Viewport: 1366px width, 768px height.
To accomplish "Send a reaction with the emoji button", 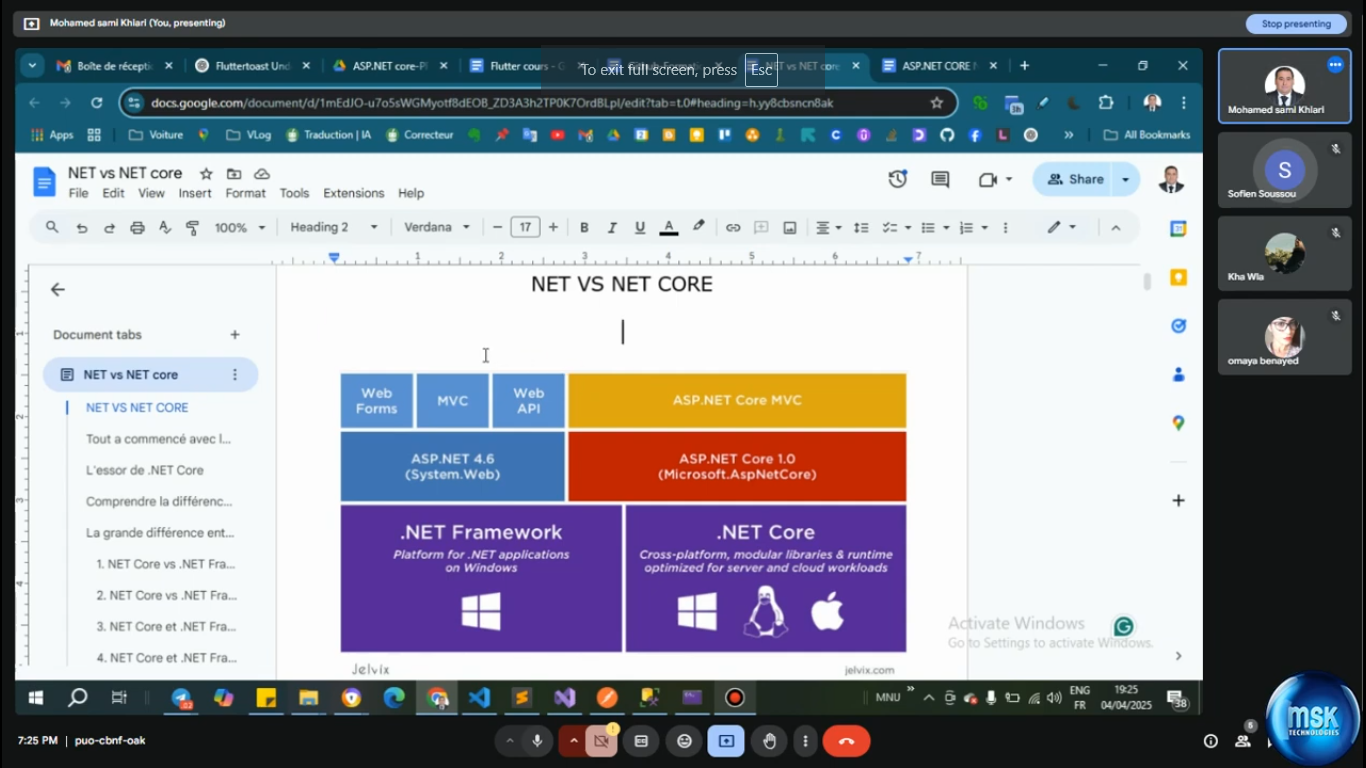I will pyautogui.click(x=685, y=741).
